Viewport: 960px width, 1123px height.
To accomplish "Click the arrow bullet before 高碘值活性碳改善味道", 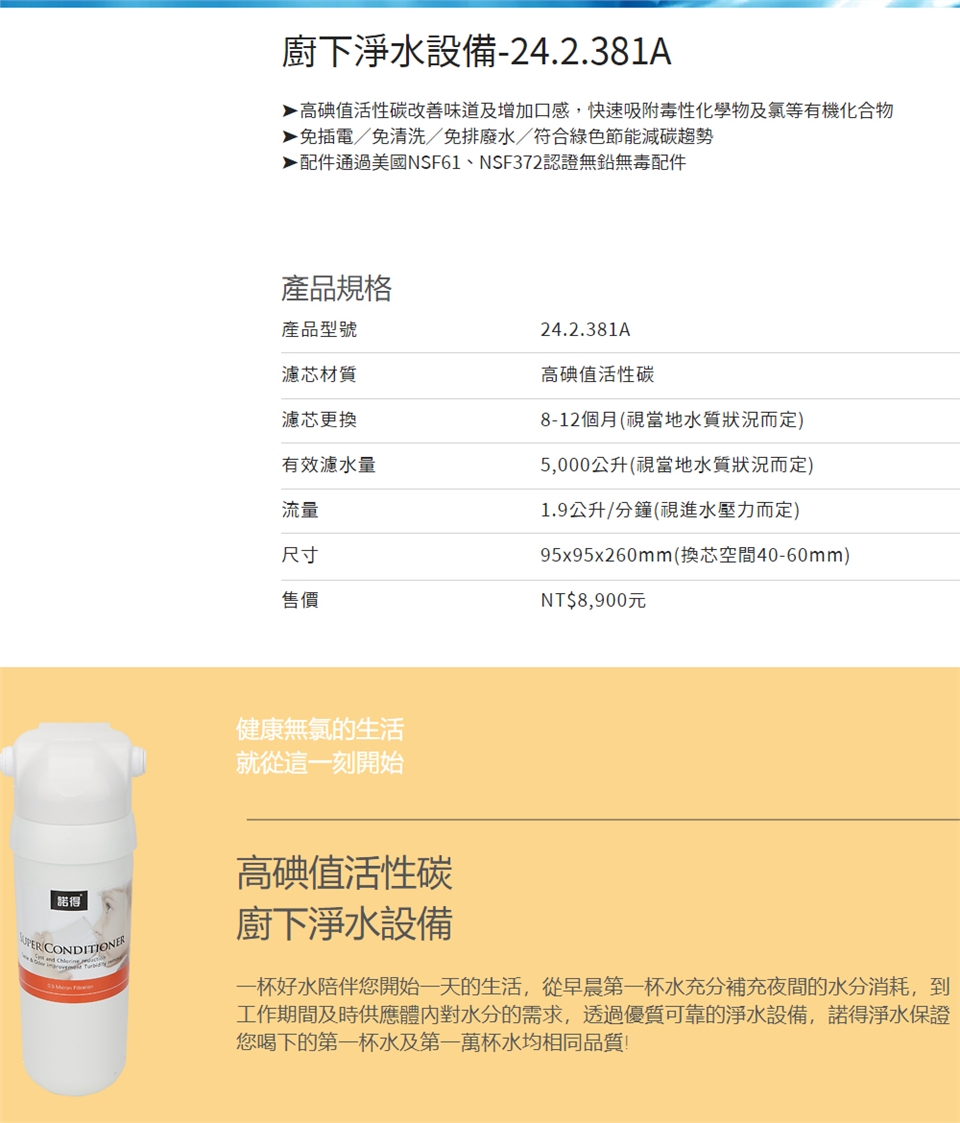I will coord(289,110).
